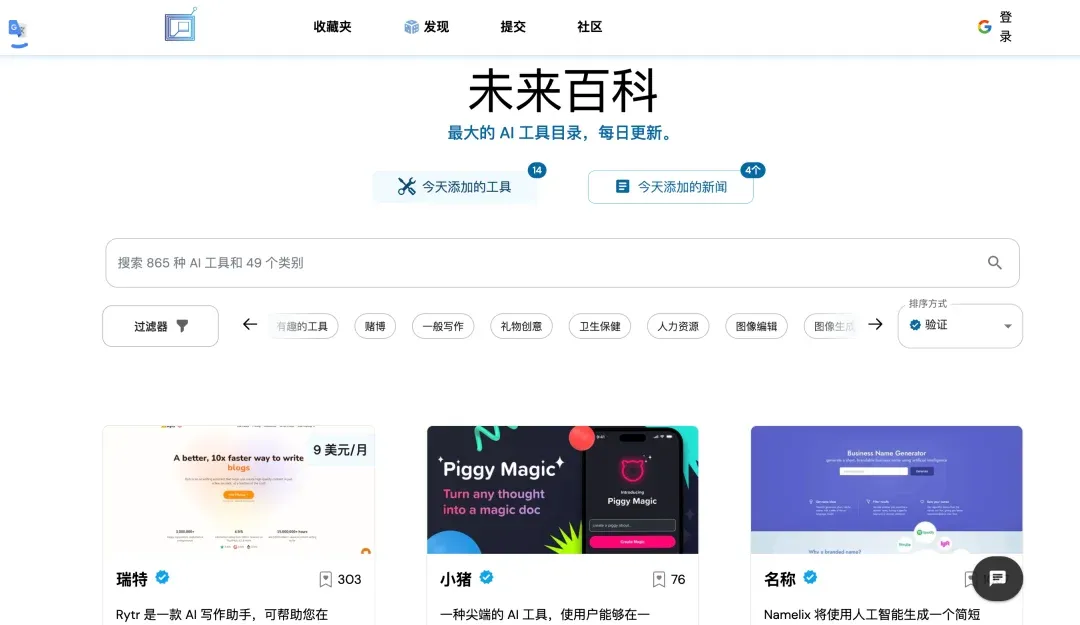
Task: Click the left arrow to see earlier categories
Action: tap(249, 325)
